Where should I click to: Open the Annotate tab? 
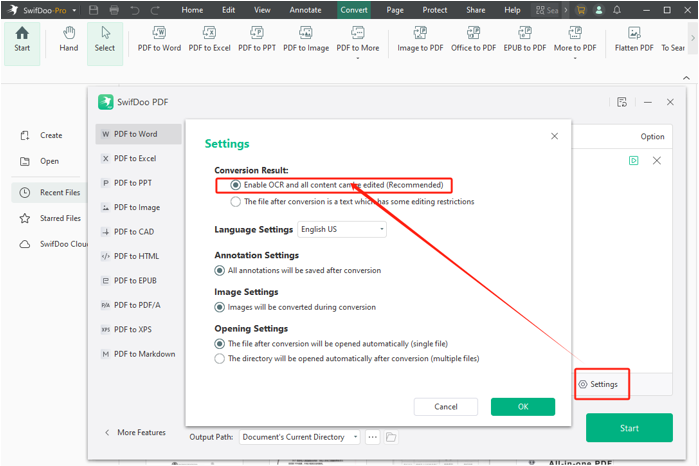coord(305,10)
